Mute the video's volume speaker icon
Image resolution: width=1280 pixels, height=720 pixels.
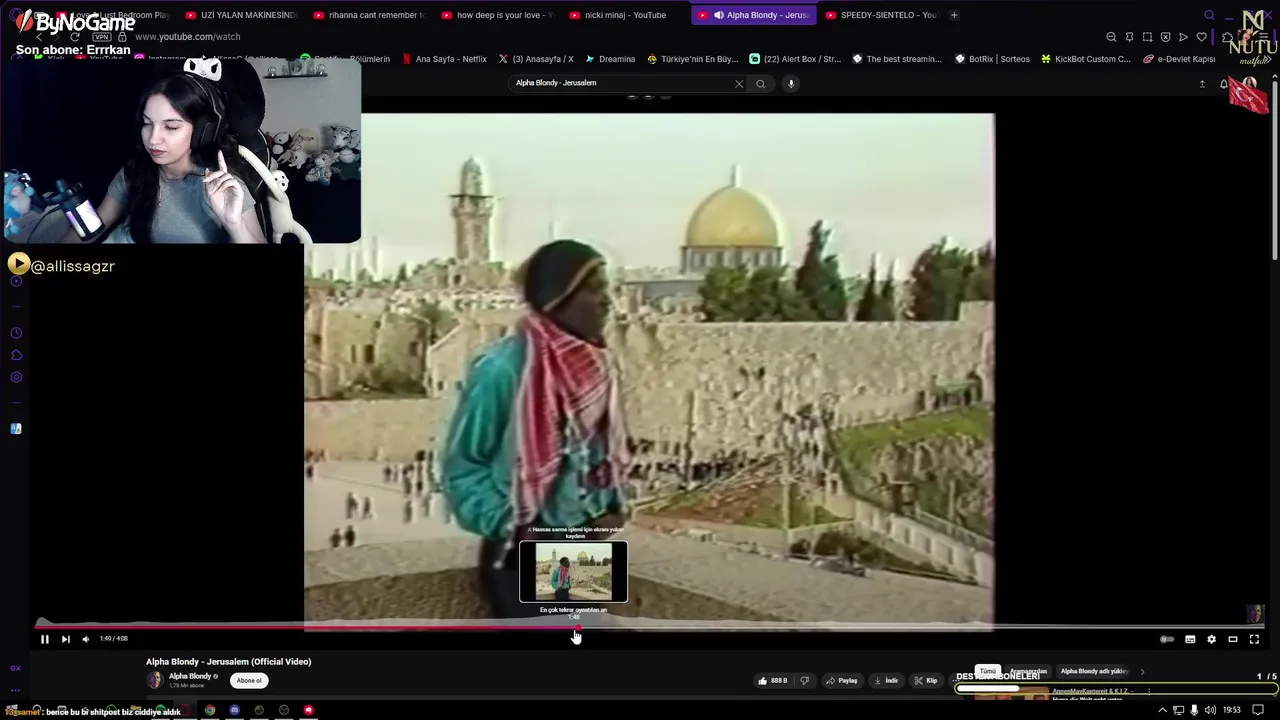tap(86, 639)
